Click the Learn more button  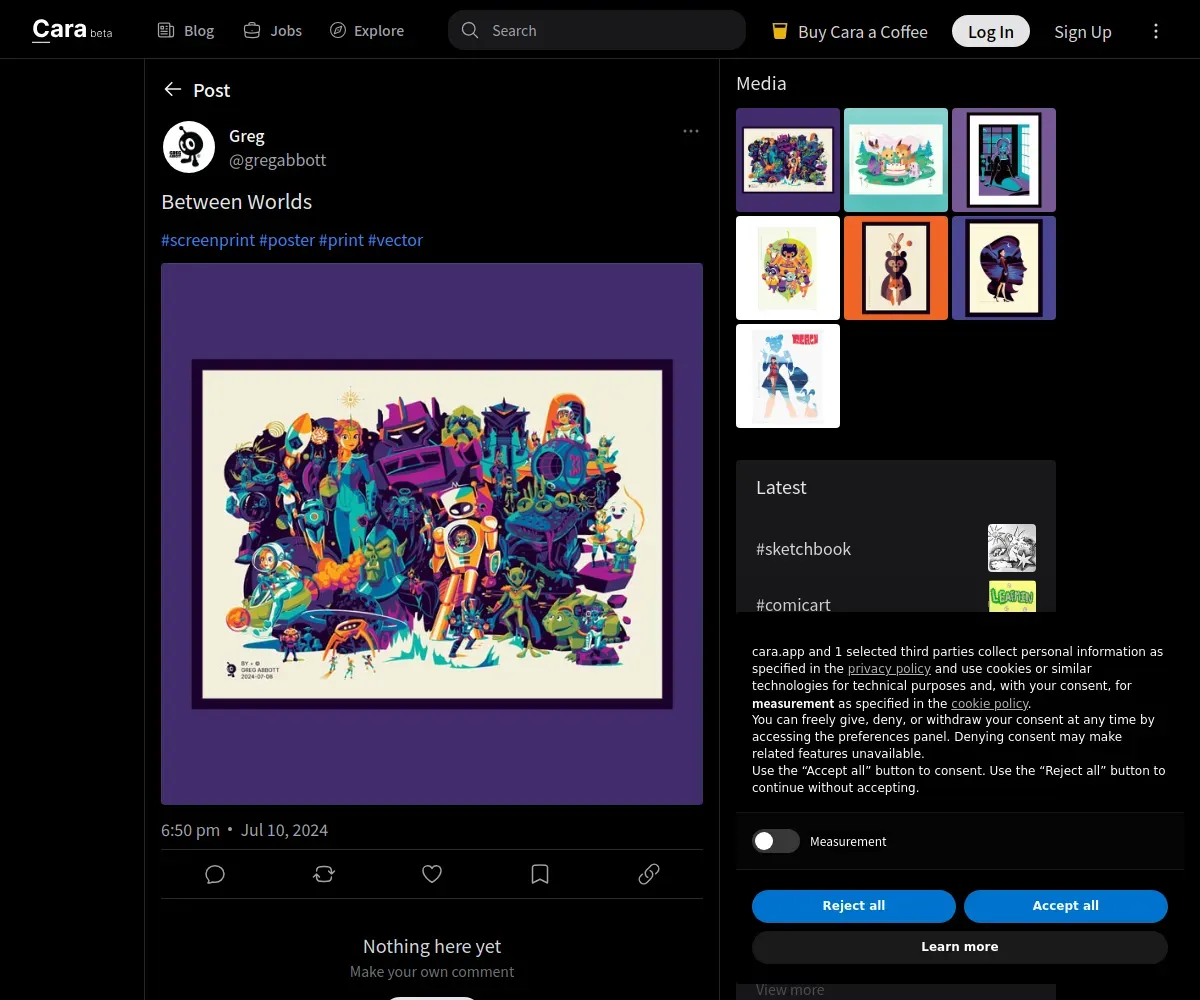click(960, 947)
